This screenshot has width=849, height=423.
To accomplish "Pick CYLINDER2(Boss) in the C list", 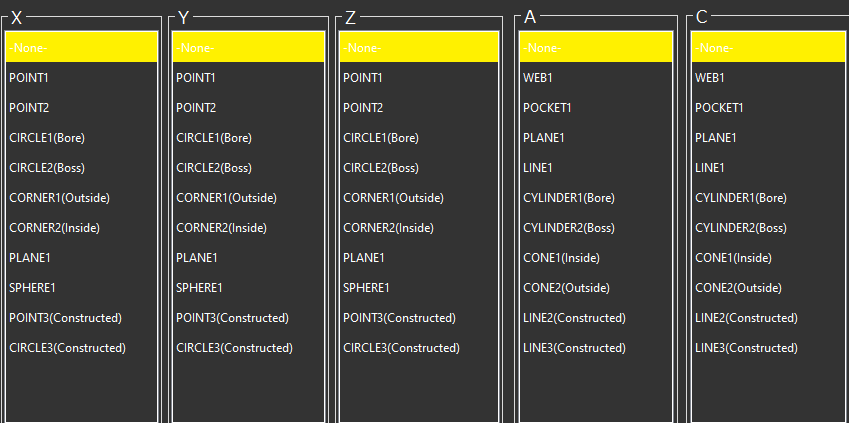I will (x=741, y=228).
